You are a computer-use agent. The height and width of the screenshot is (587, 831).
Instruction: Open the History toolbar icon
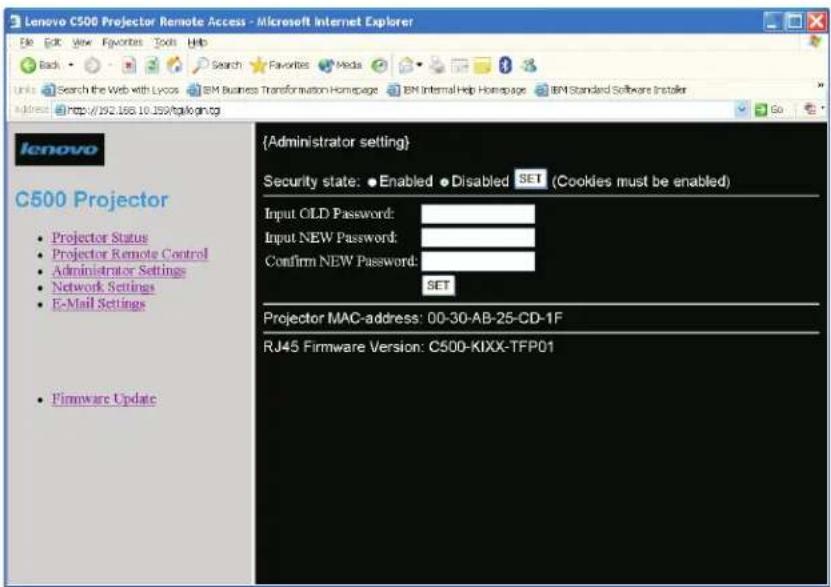tap(379, 65)
